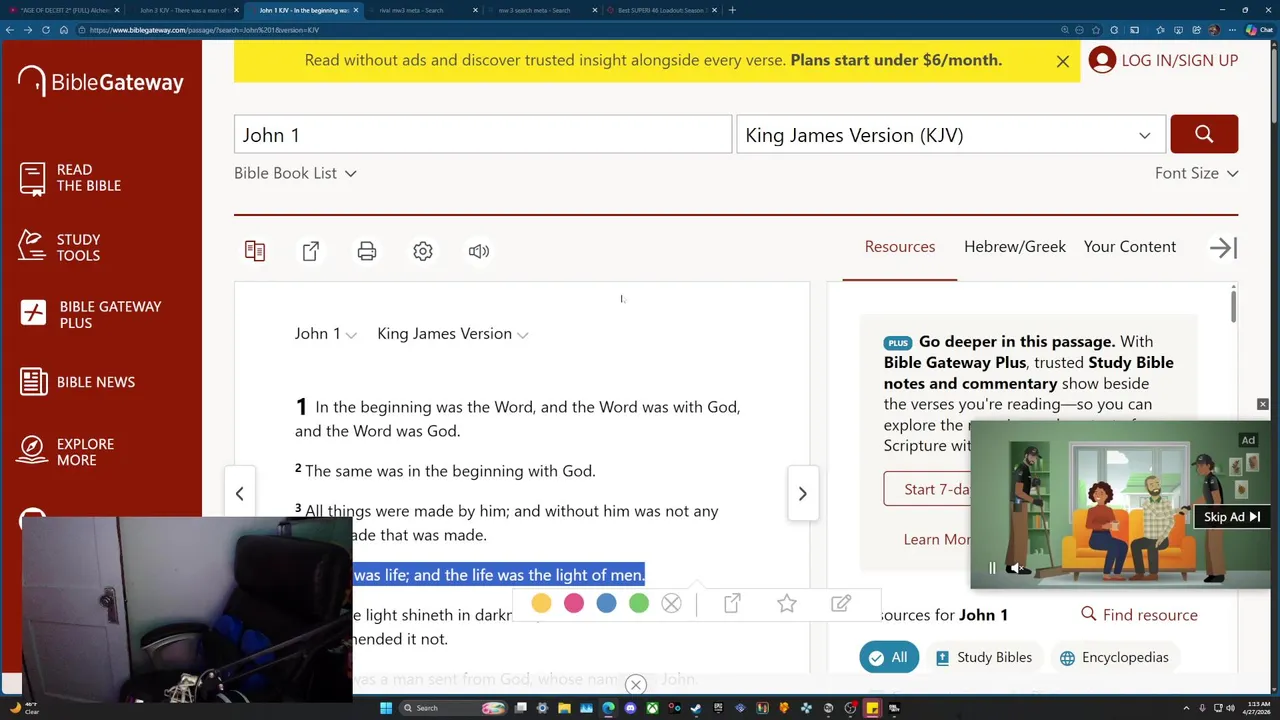The image size is (1280, 720).
Task: Close the bottom ad overlay circle
Action: tap(636, 685)
